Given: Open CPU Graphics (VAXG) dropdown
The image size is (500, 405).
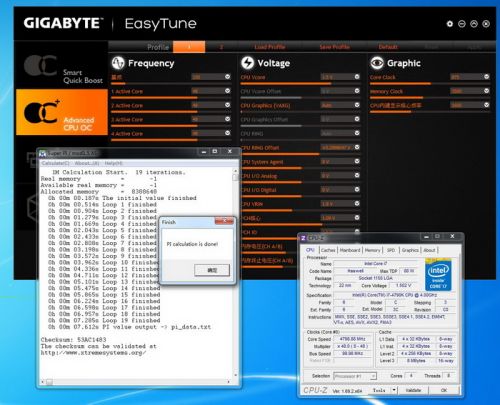Looking at the screenshot, I should (x=357, y=105).
